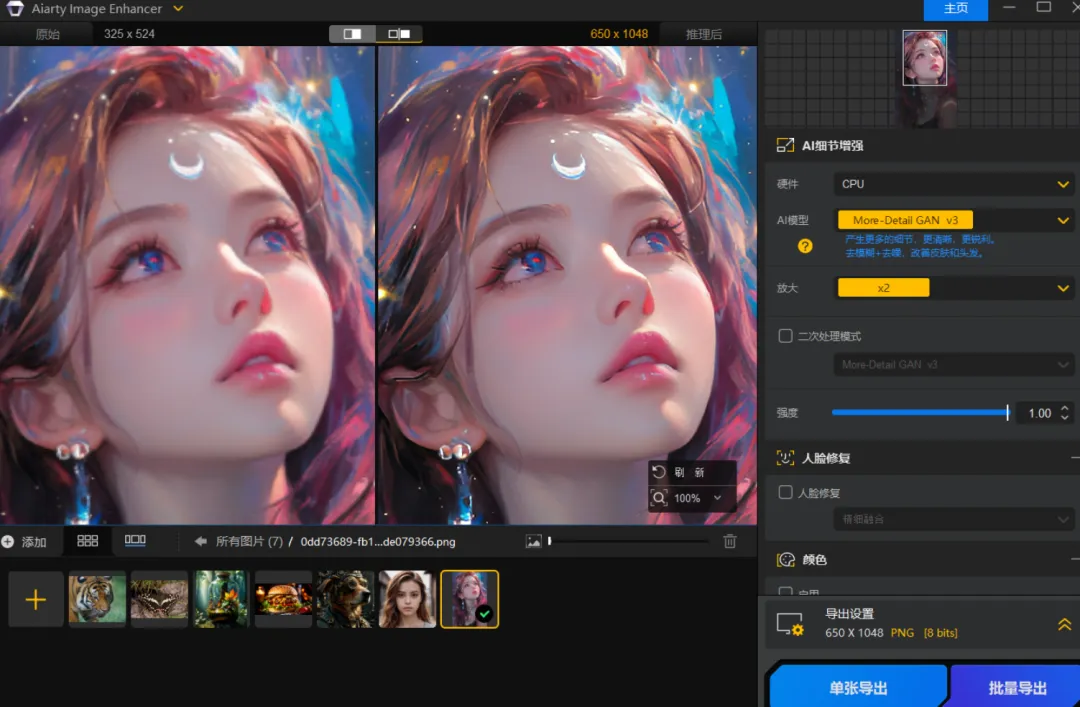Click the [8 bits] depth label

click(x=940, y=633)
